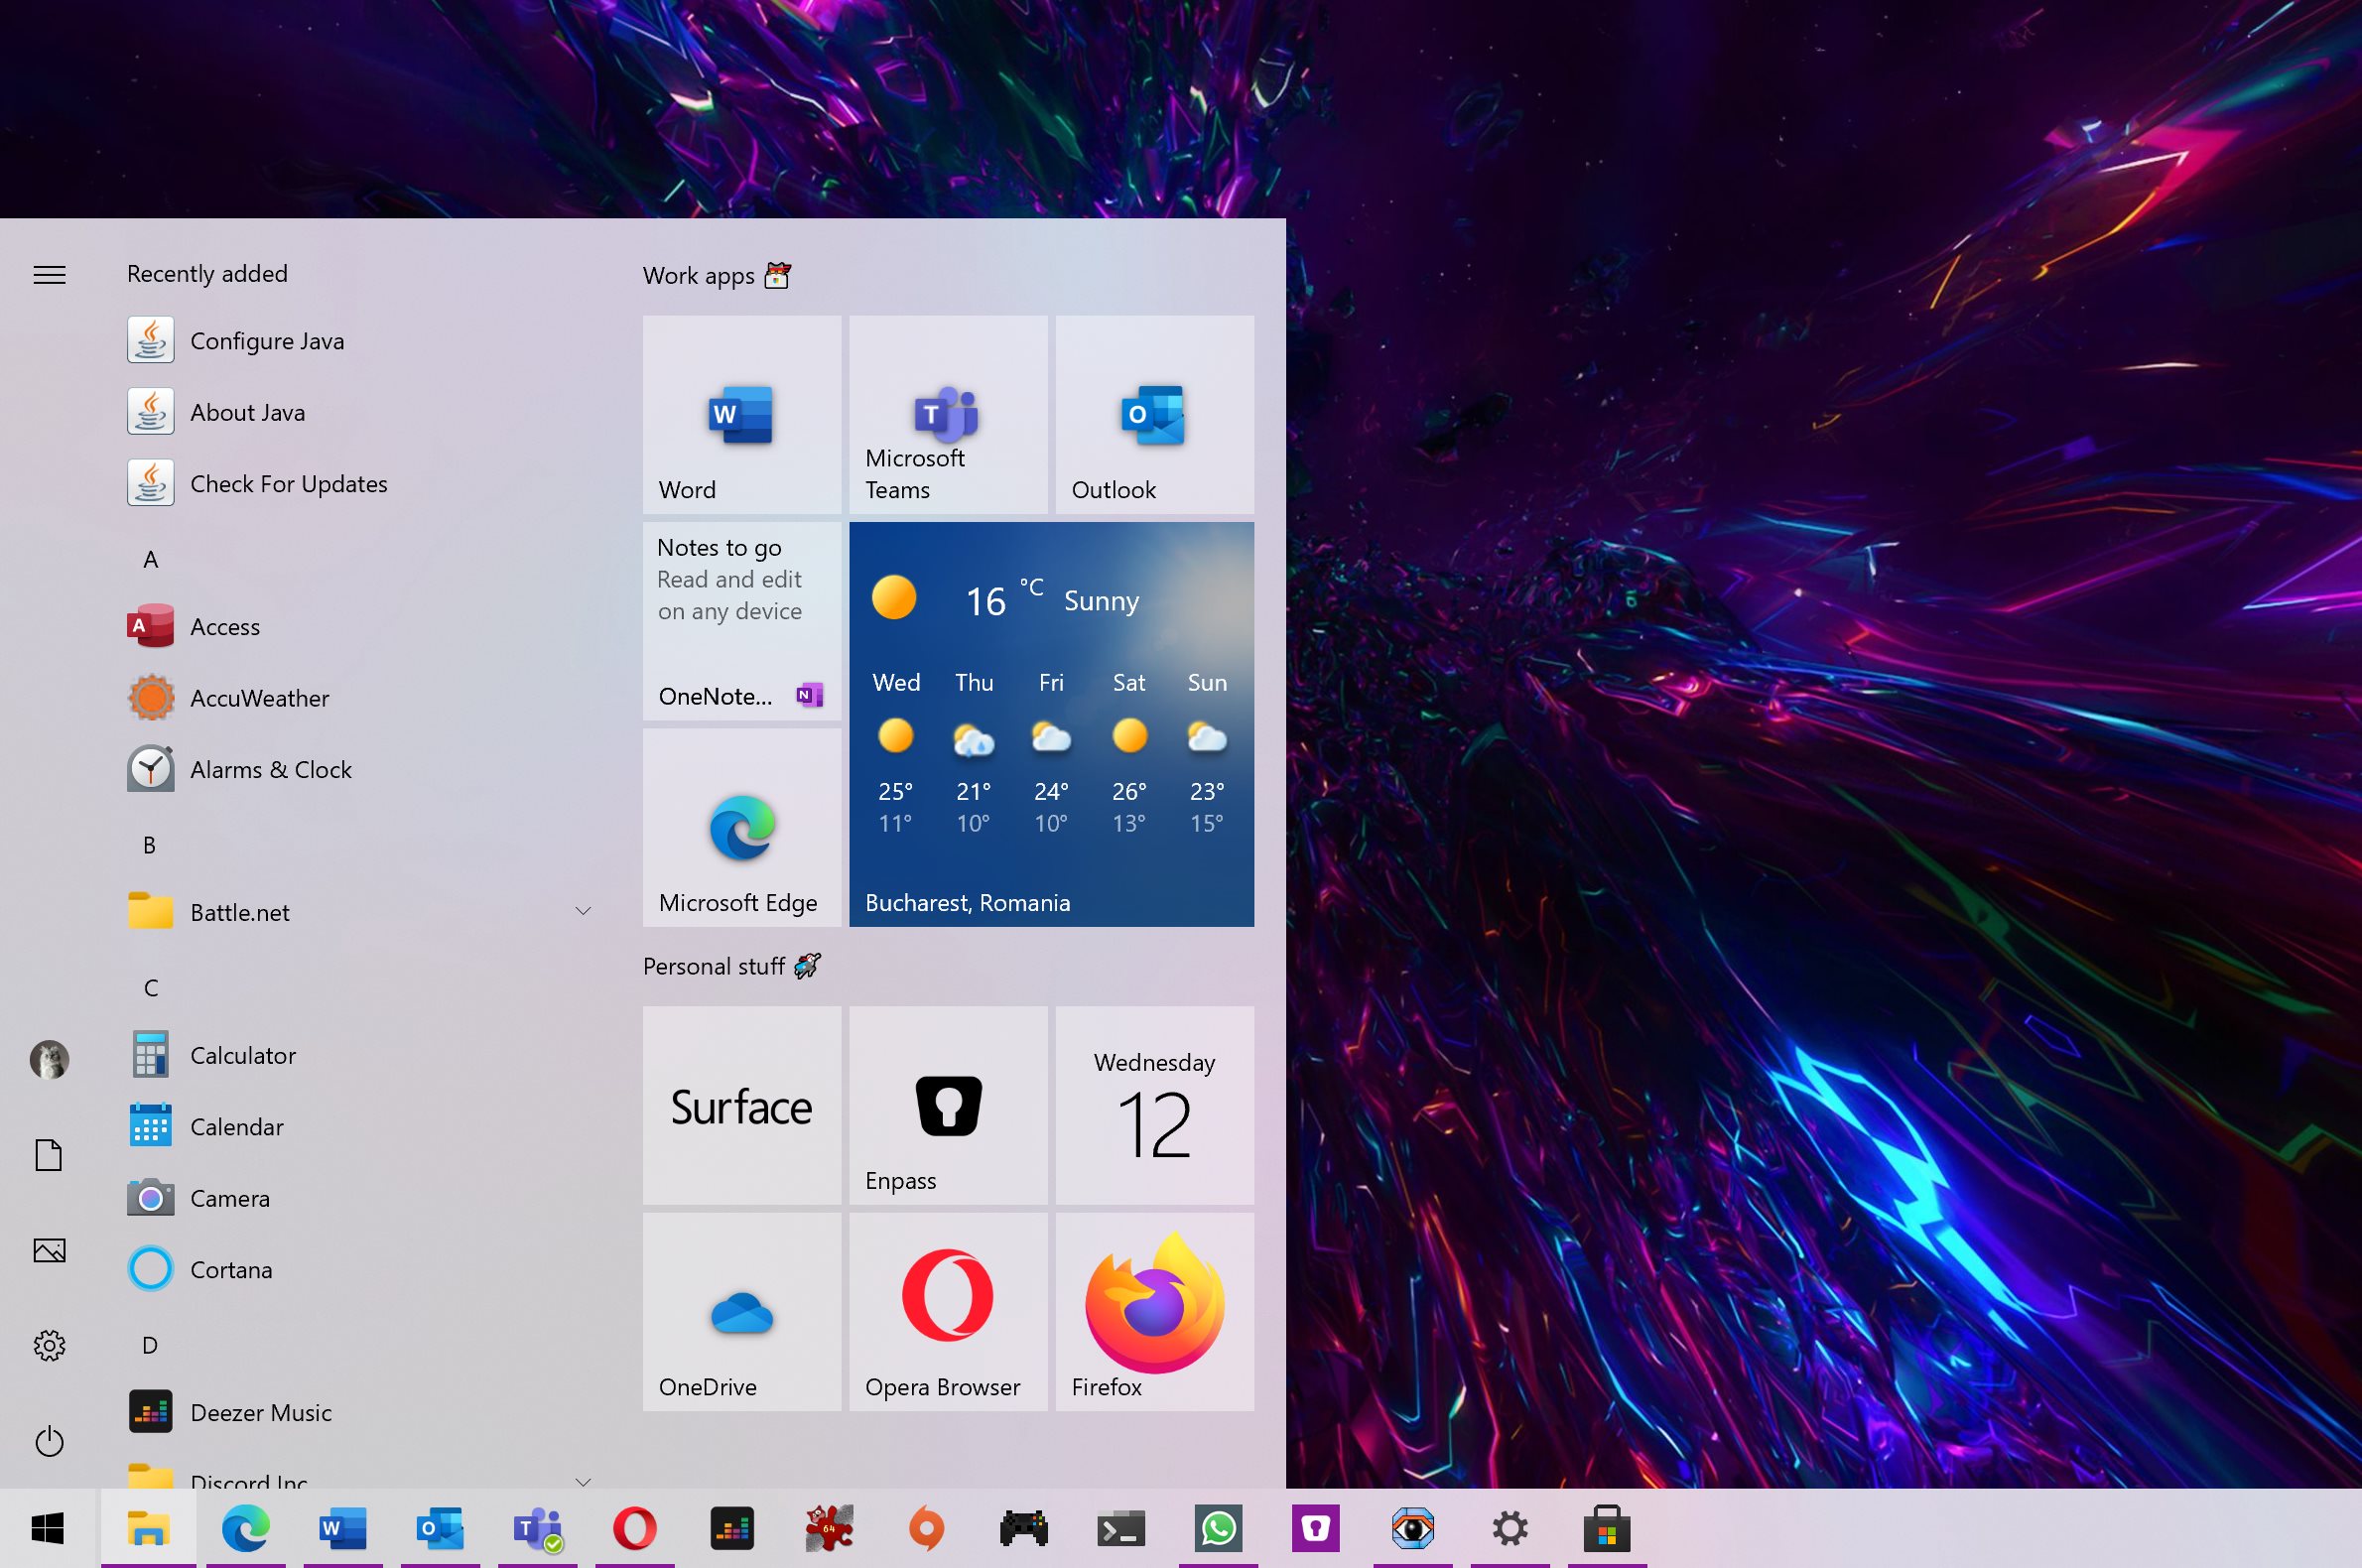Expand the Battle.net folder chevron
The width and height of the screenshot is (2362, 1568).
tap(583, 911)
